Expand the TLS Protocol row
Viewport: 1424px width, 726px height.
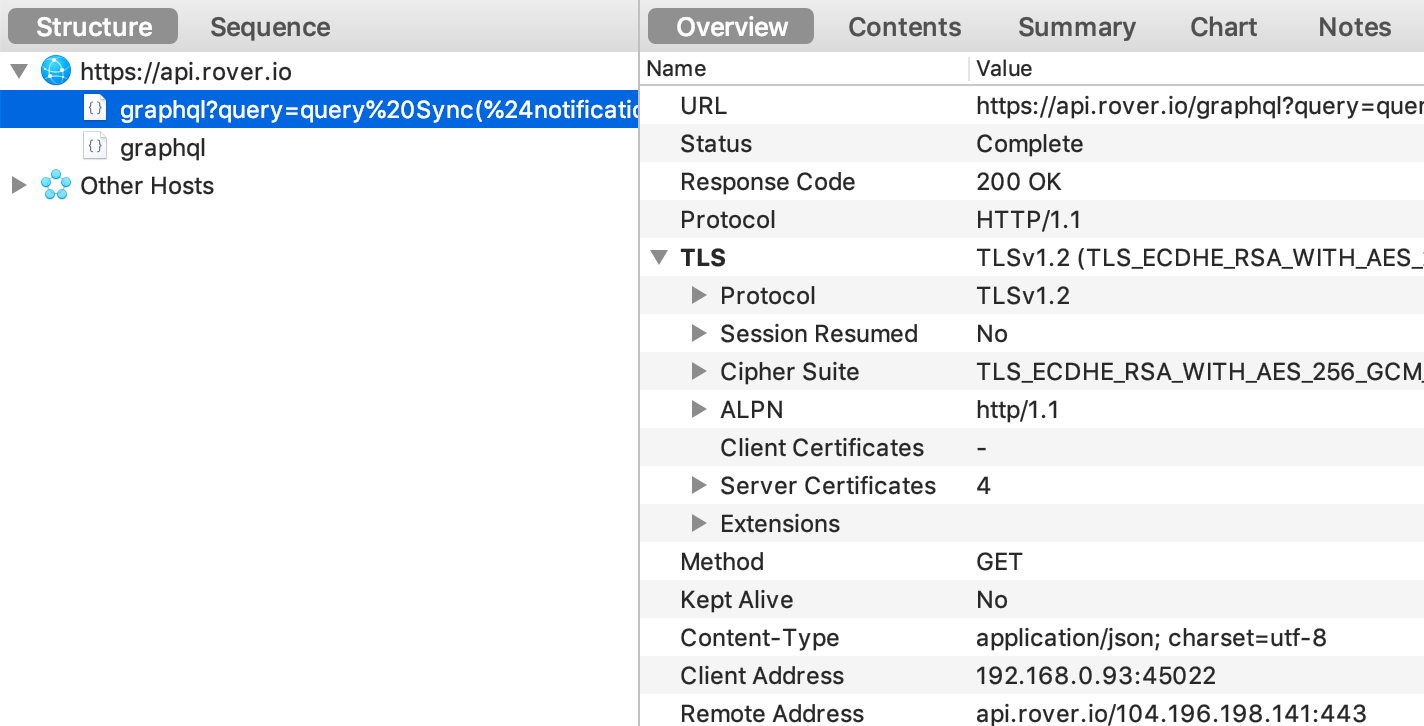699,296
